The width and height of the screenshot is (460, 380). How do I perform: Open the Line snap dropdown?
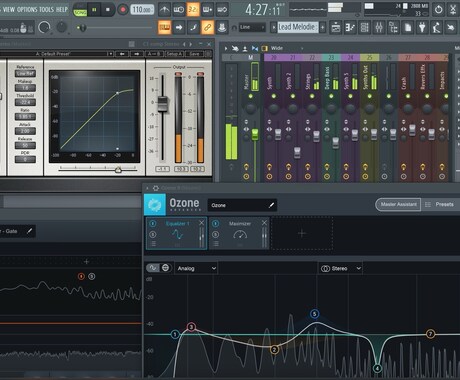pyautogui.click(x=252, y=27)
